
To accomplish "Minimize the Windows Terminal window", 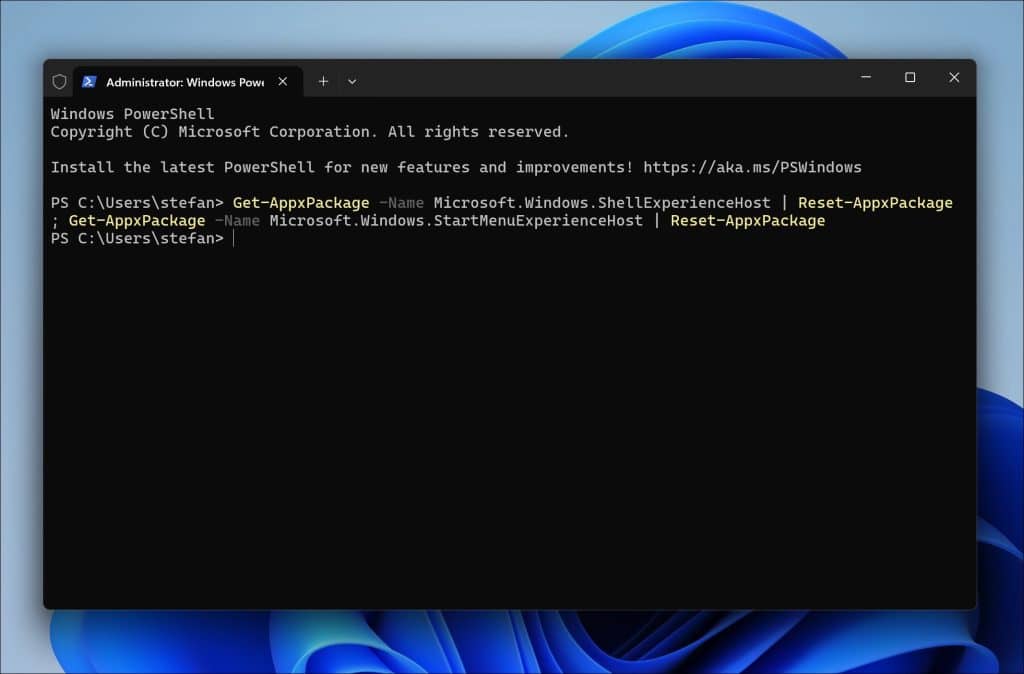I will [866, 77].
